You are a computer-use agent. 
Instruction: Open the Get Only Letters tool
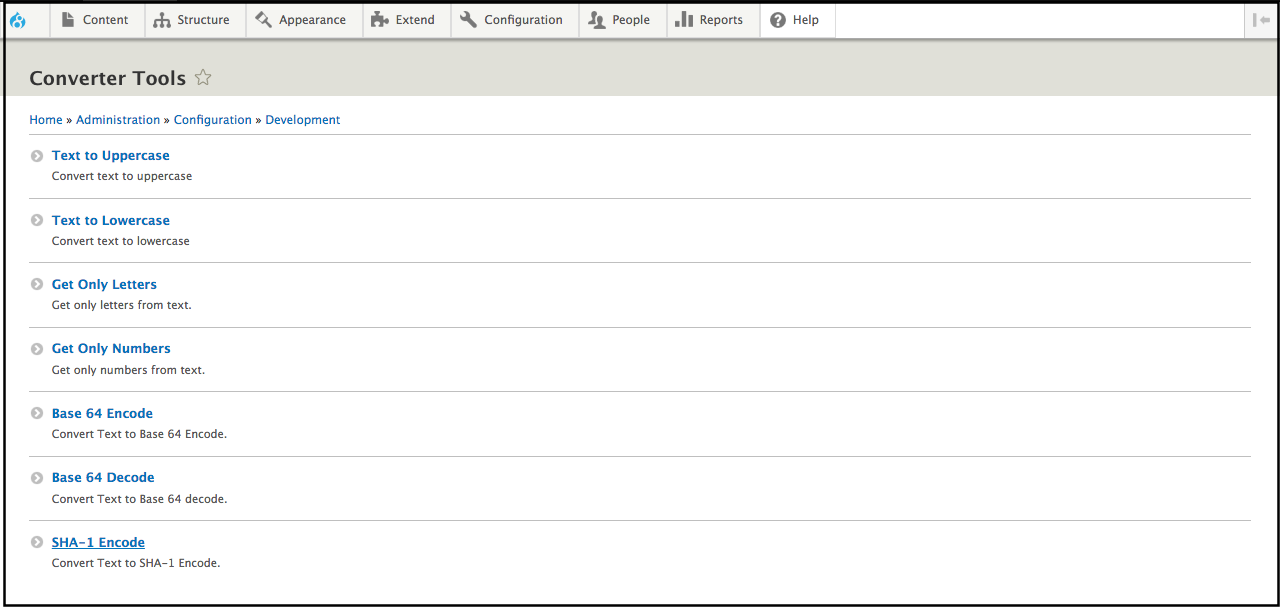click(x=104, y=285)
